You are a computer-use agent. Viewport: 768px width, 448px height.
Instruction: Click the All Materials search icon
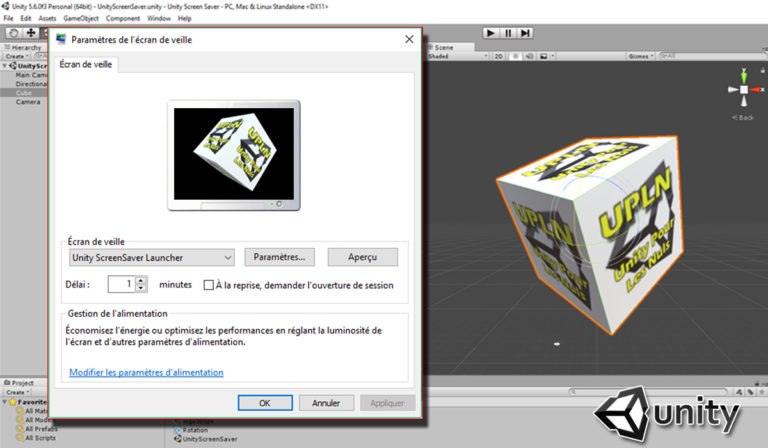tap(20, 411)
